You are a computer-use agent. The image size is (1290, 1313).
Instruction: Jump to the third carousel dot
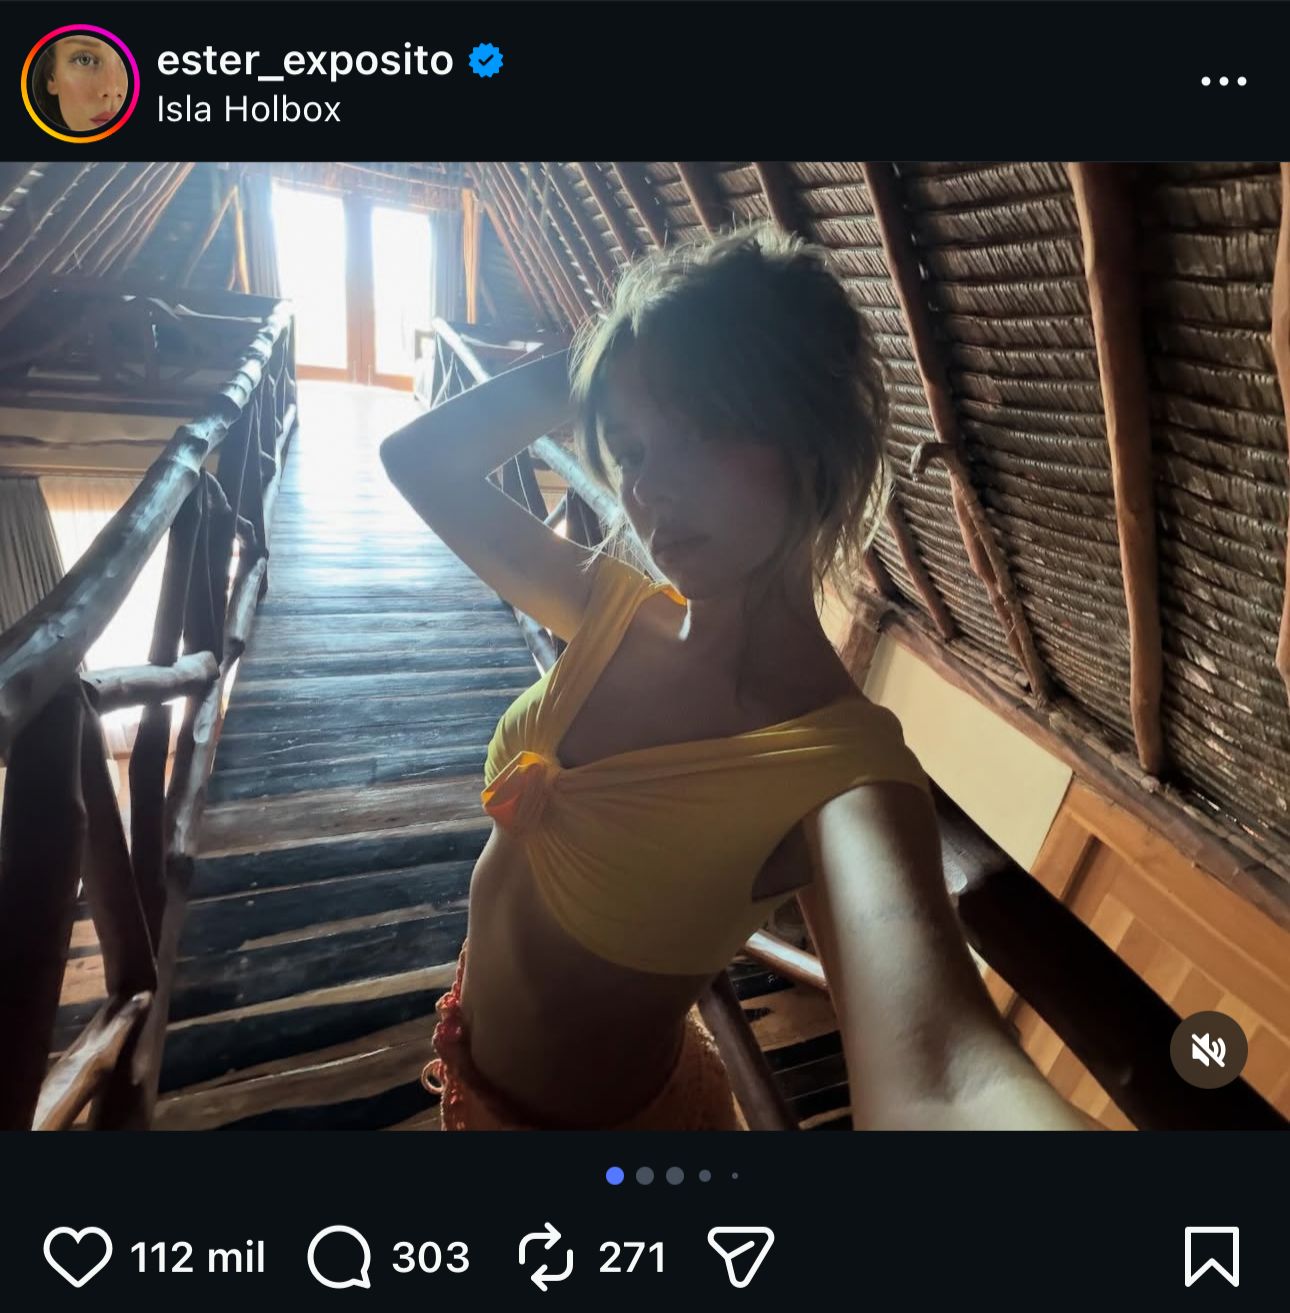pos(675,1176)
